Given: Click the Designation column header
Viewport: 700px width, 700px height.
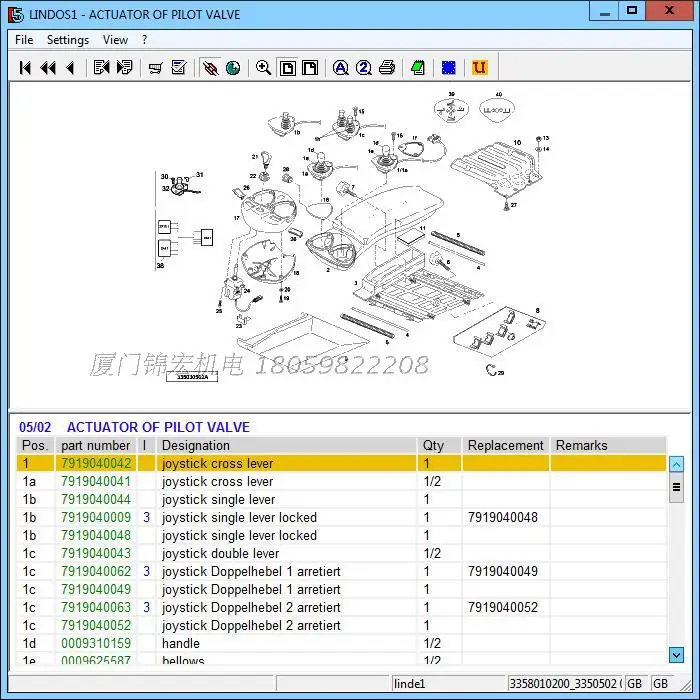Looking at the screenshot, I should click(286, 446).
